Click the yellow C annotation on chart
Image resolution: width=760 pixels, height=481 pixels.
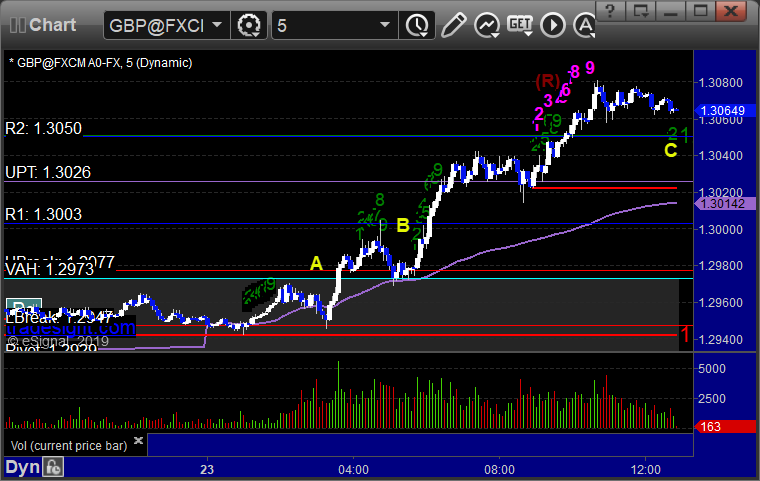tap(671, 151)
